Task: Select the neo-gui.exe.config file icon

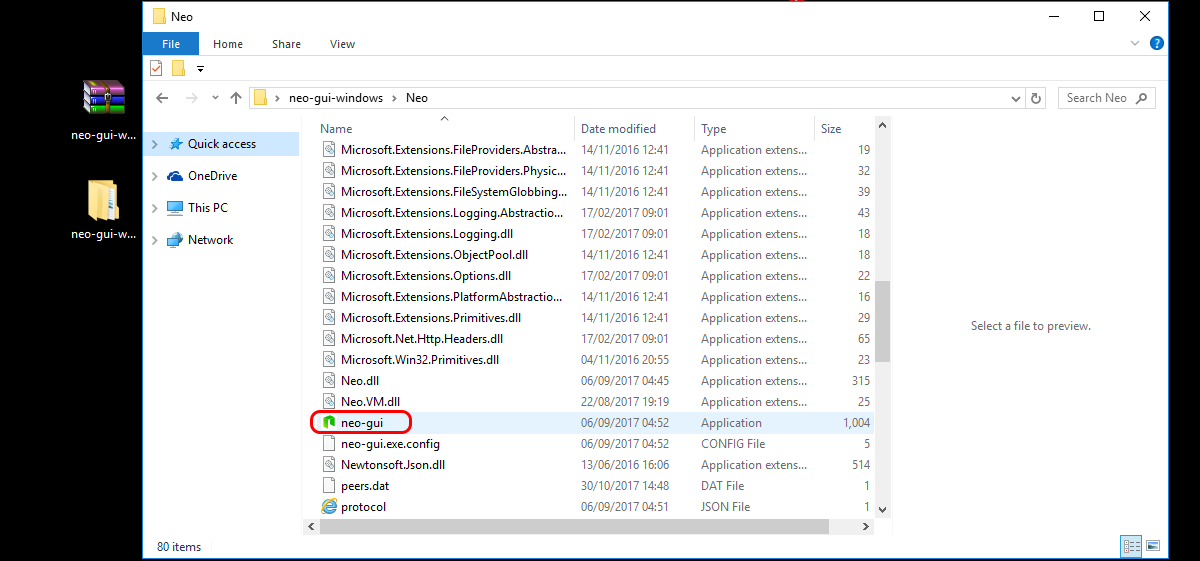Action: [329, 444]
